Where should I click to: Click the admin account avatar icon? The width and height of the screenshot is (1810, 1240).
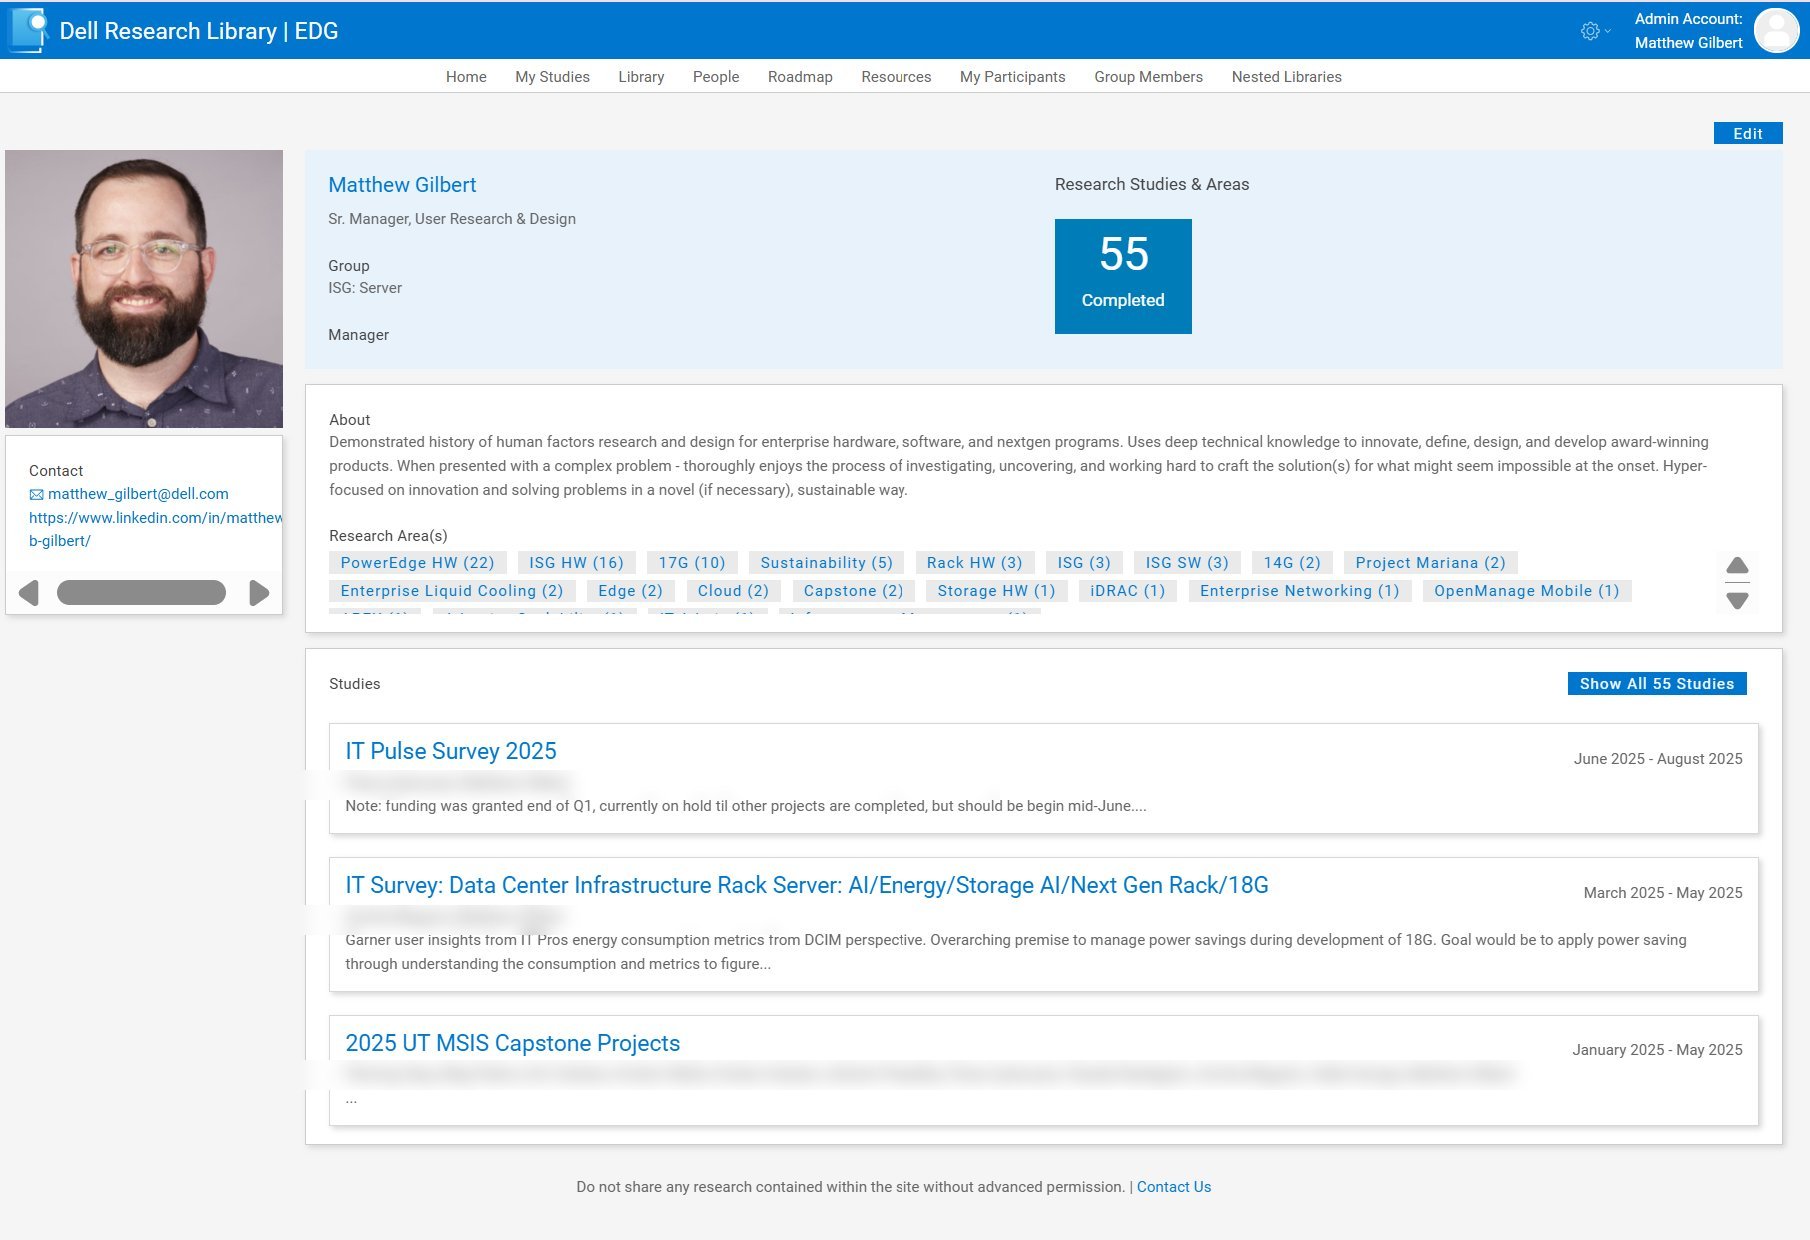[x=1777, y=30]
